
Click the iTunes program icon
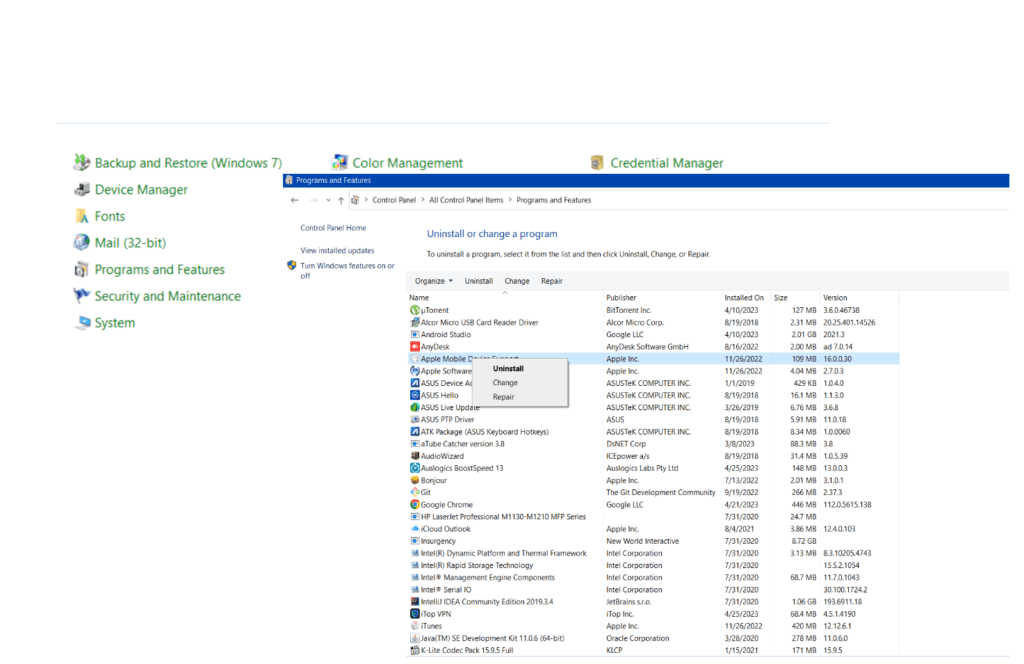pyautogui.click(x=417, y=626)
